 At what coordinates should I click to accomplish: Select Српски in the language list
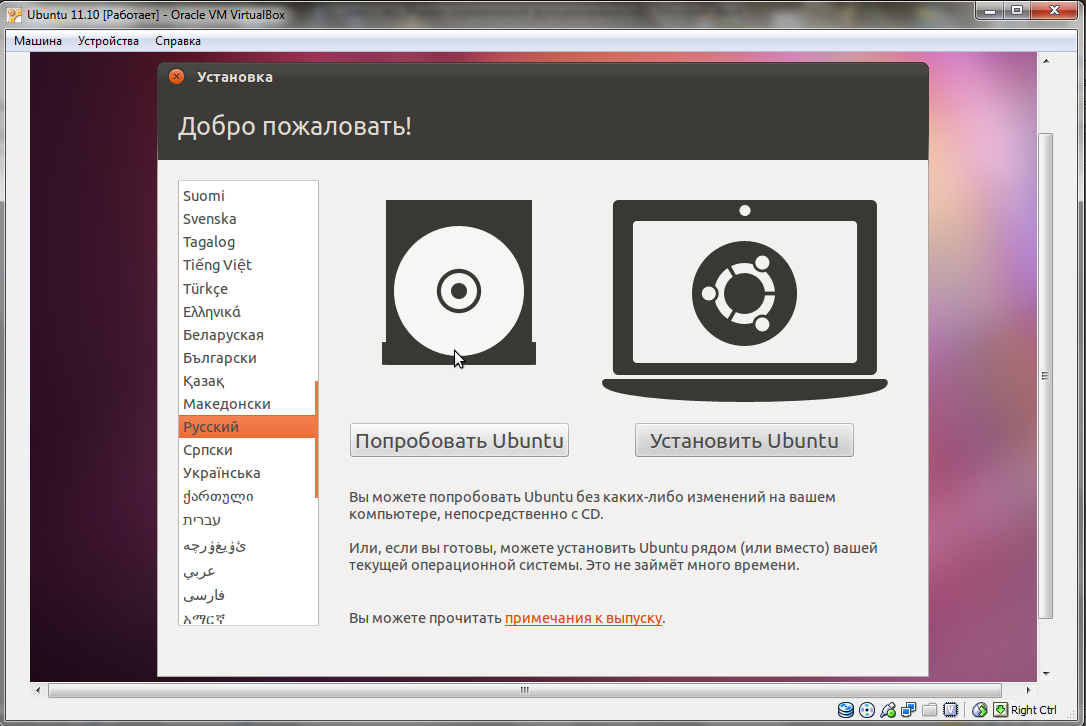click(x=247, y=450)
